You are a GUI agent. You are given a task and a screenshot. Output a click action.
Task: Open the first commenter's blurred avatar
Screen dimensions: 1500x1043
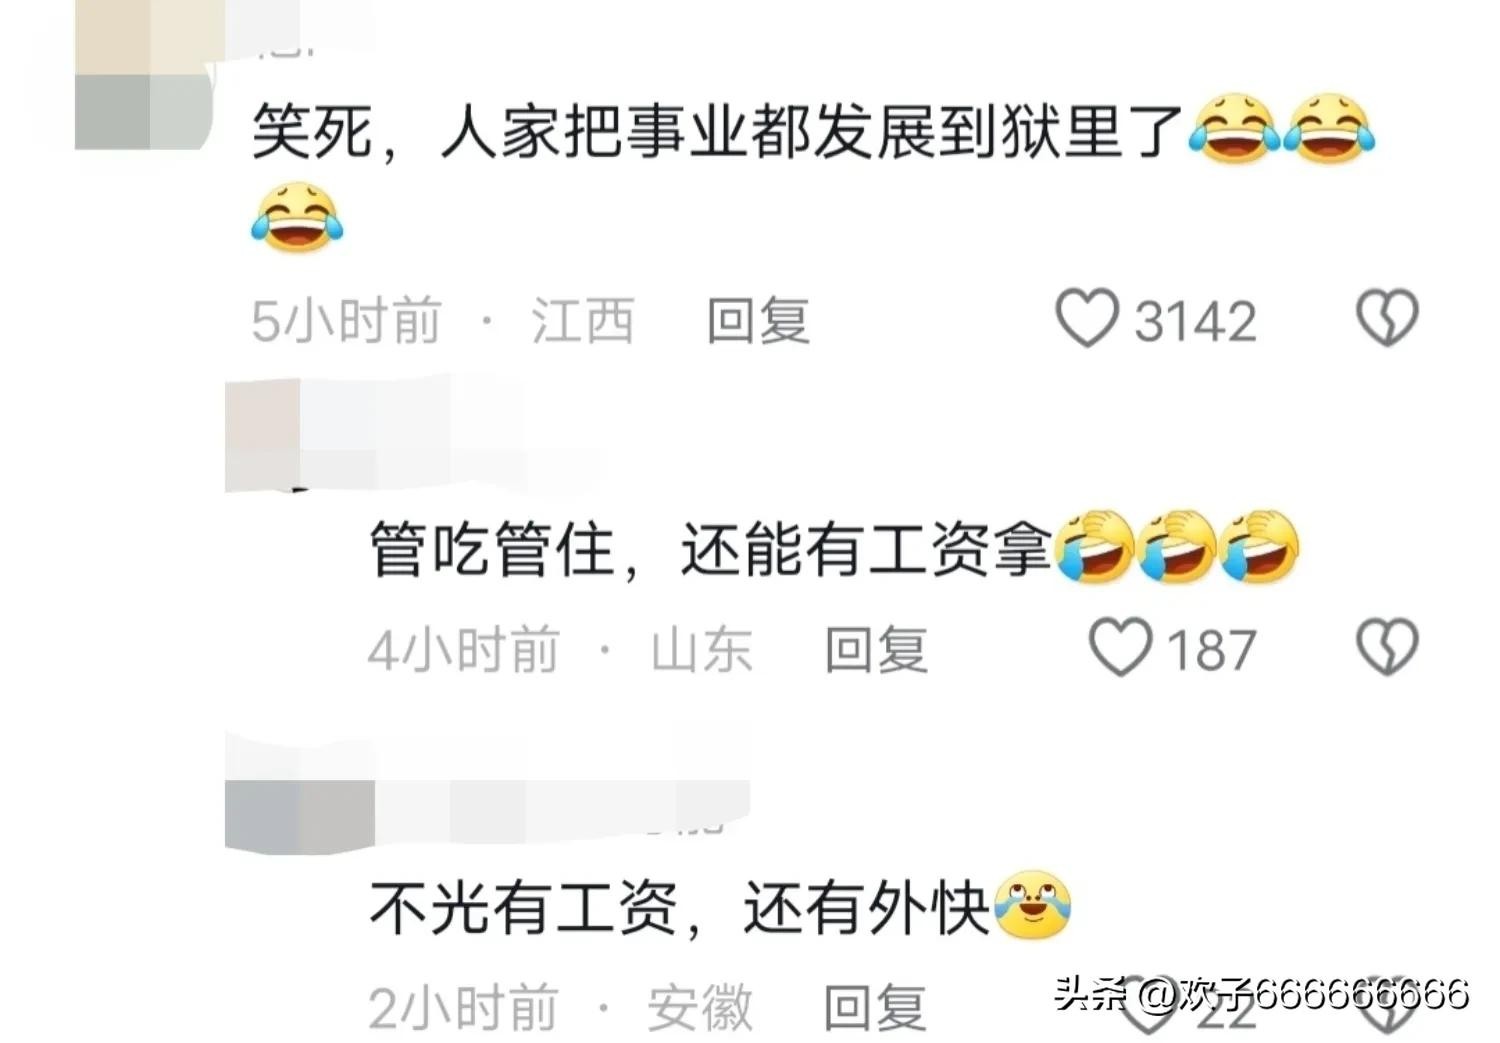(146, 75)
